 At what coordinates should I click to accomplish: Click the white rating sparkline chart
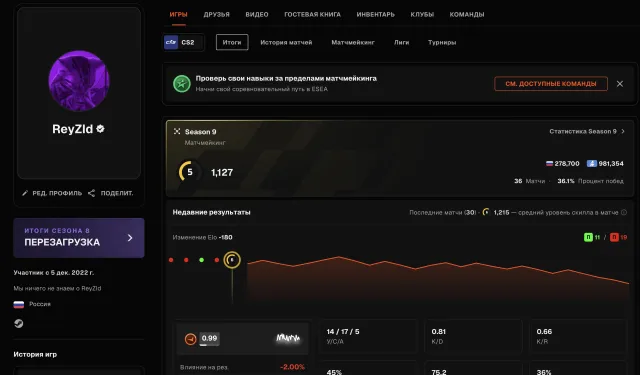pyautogui.click(x=288, y=338)
